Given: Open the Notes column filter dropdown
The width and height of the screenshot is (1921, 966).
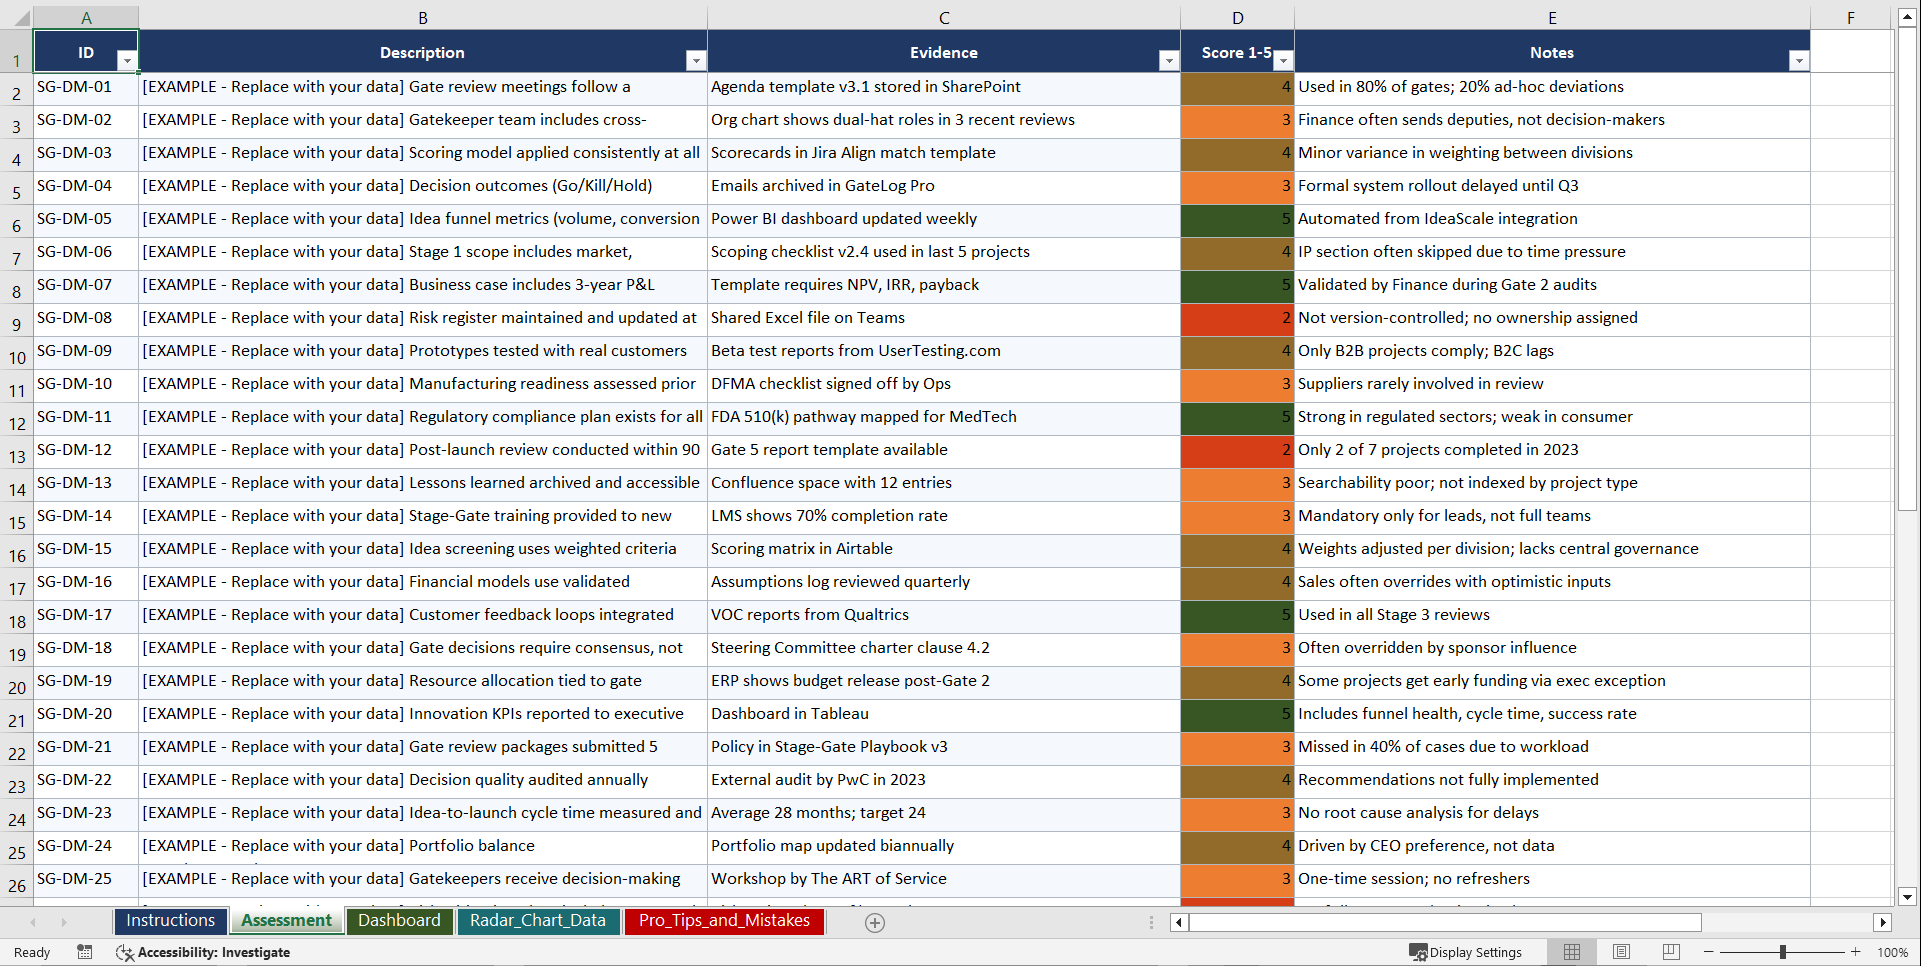Looking at the screenshot, I should 1799,61.
